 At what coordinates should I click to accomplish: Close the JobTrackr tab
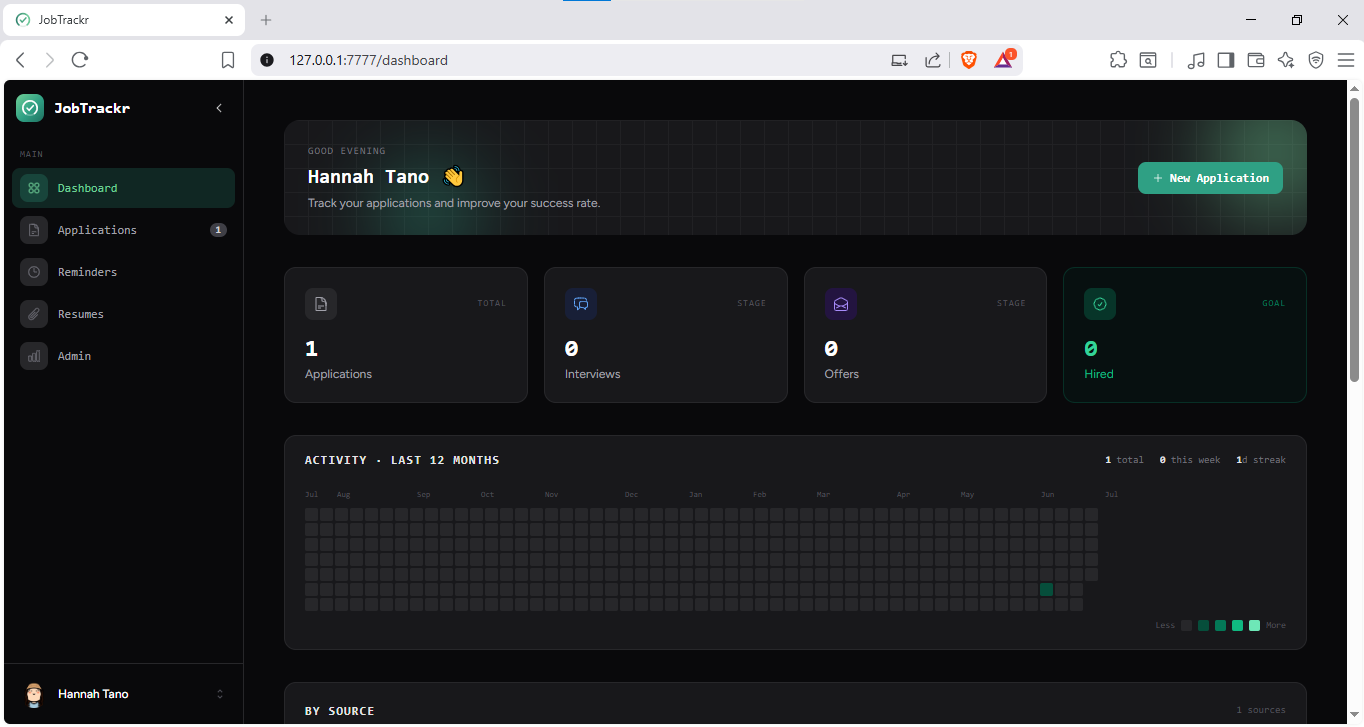[x=229, y=20]
